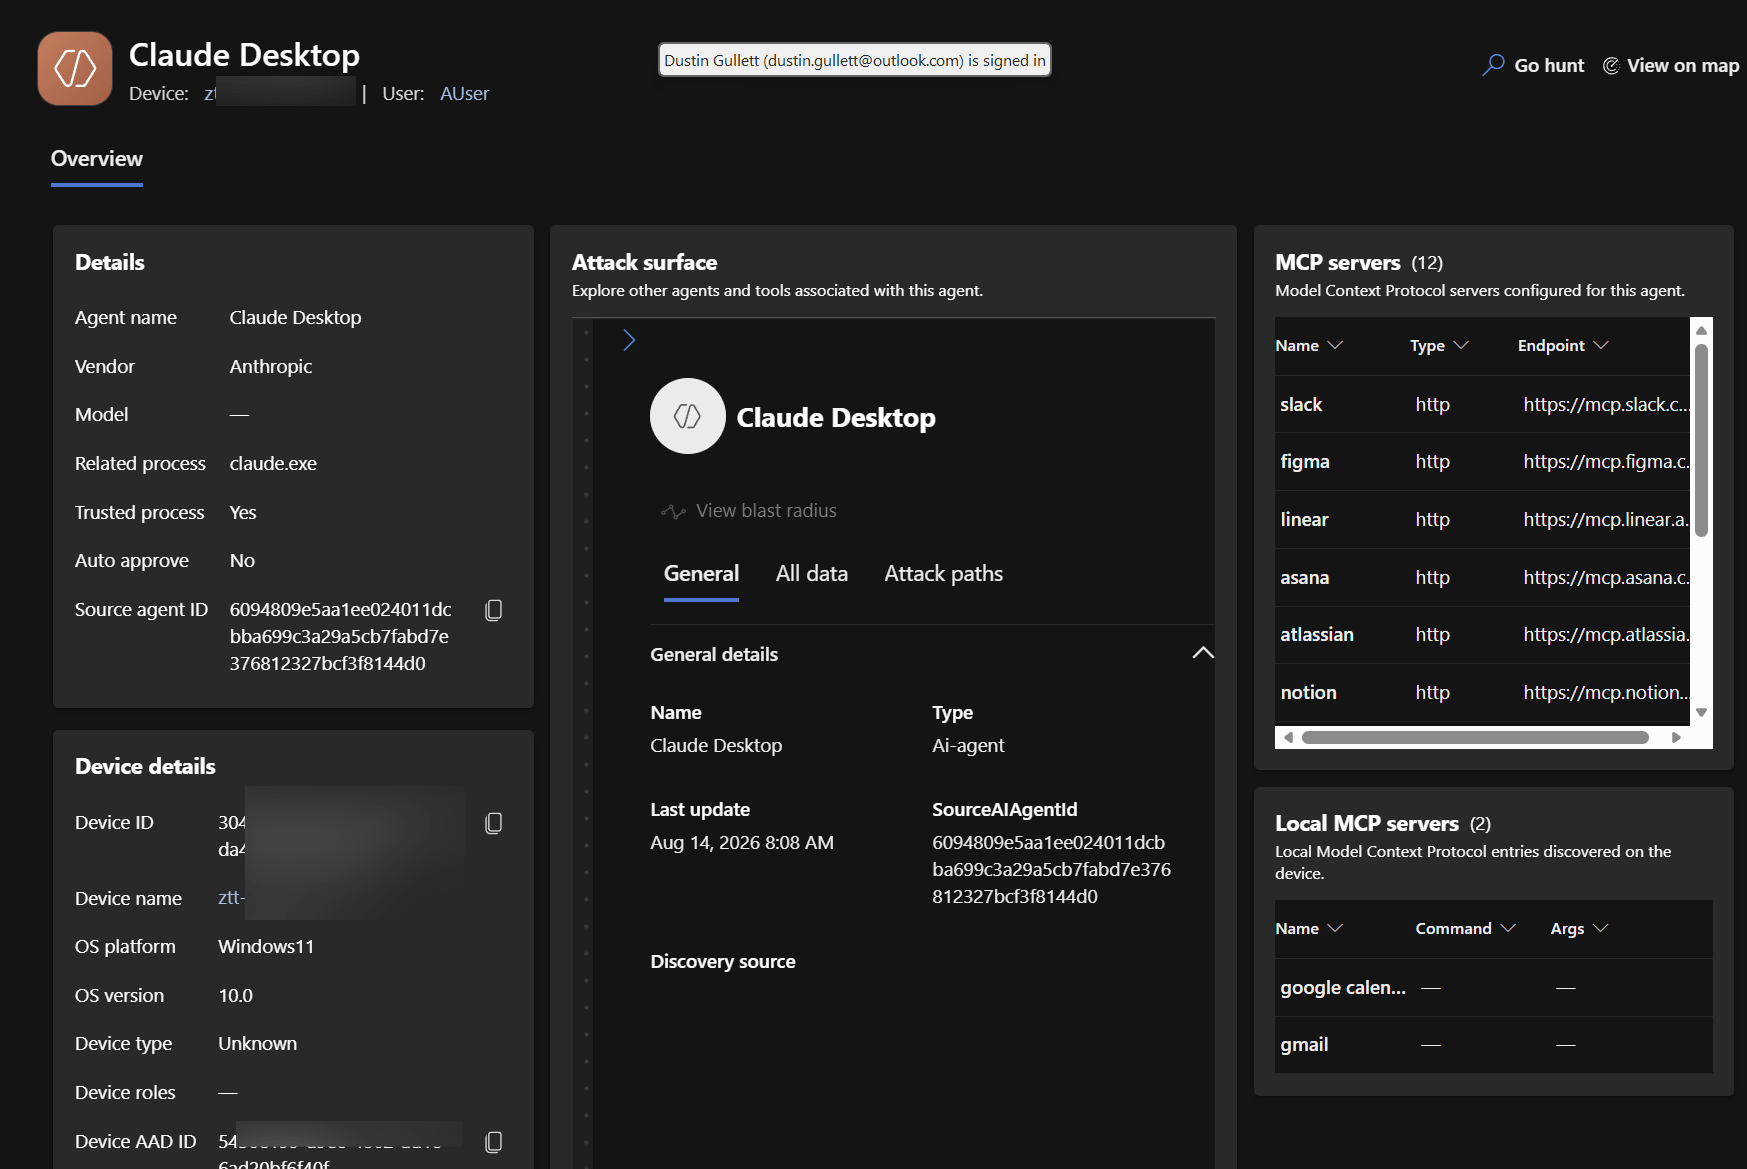Switch to the All data tab
The height and width of the screenshot is (1169, 1747).
click(x=812, y=574)
